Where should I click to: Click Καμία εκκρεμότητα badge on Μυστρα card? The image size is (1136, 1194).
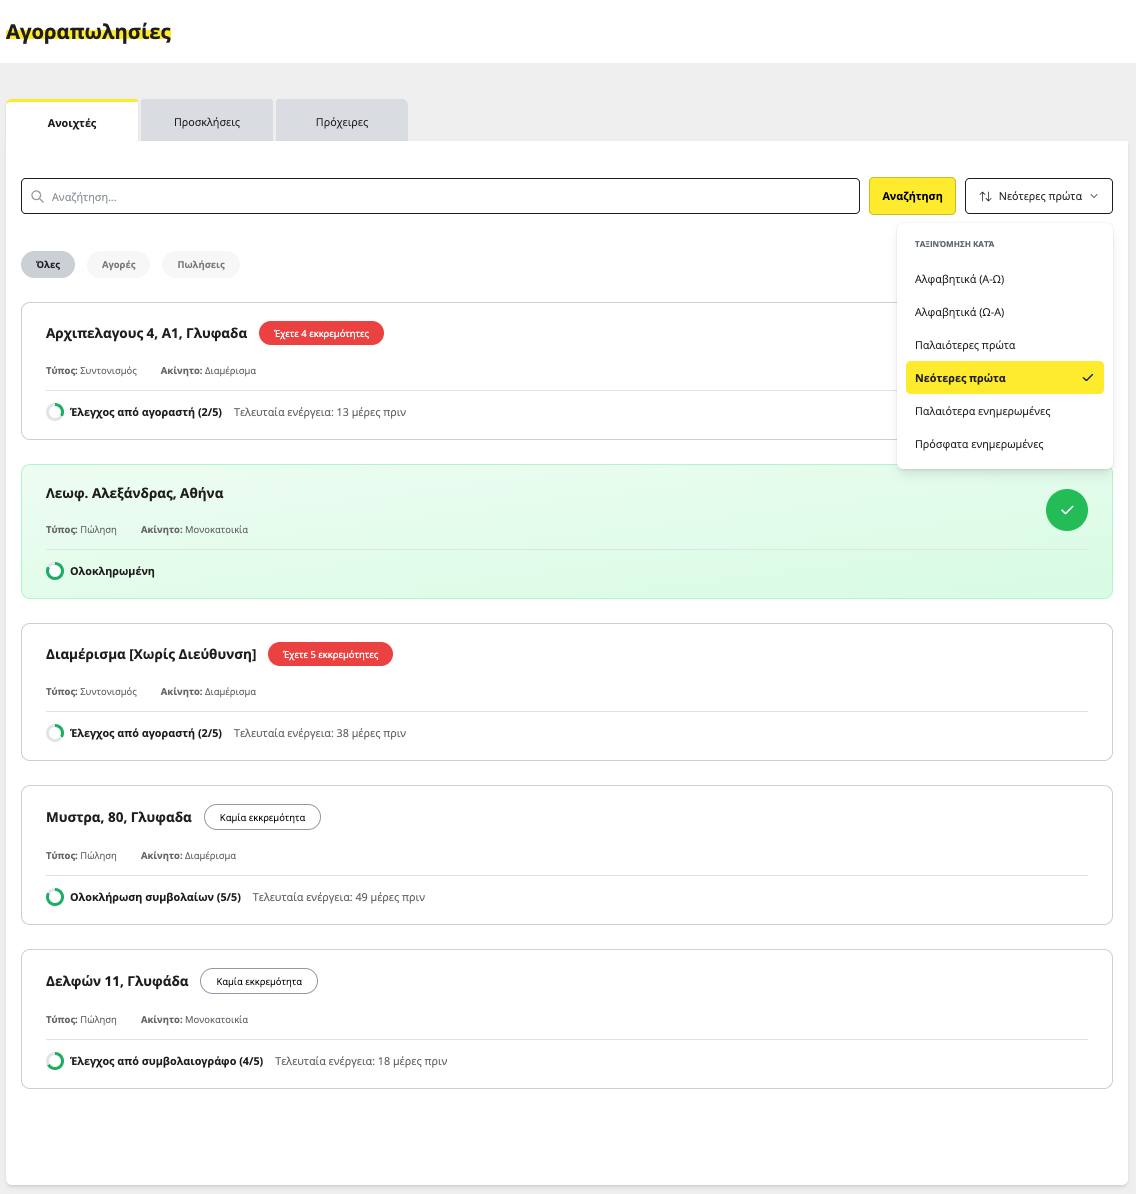(263, 817)
